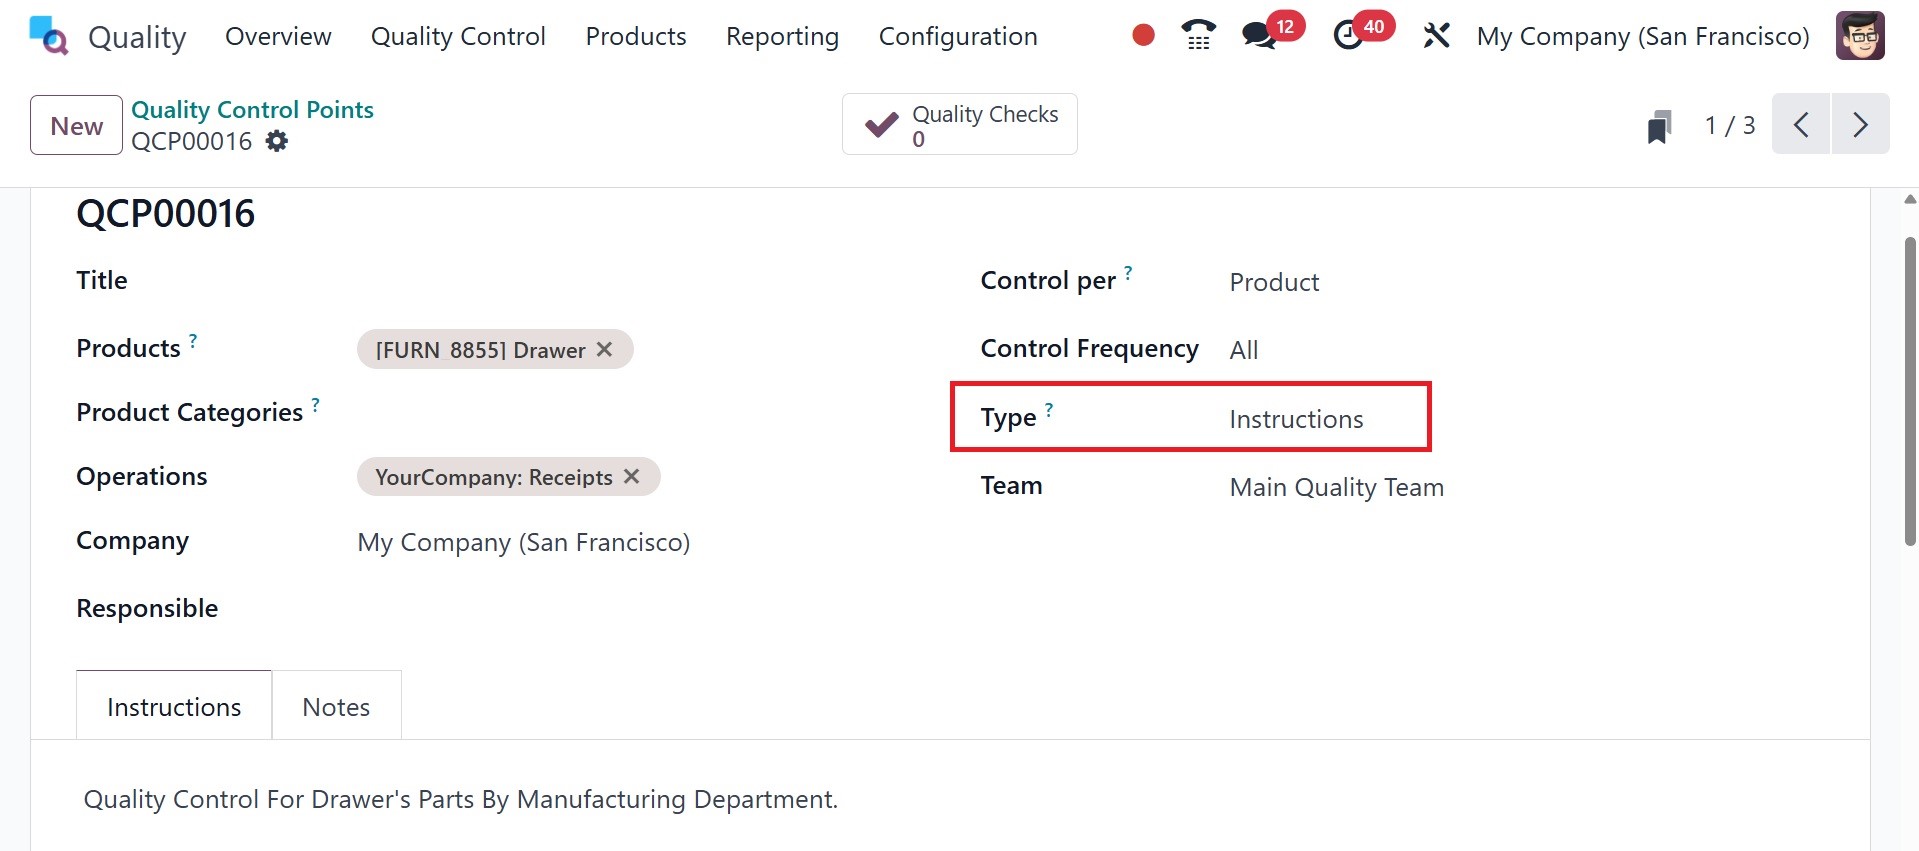Click the bookmark icon near pager
The width and height of the screenshot is (1919, 851).
pos(1659,127)
